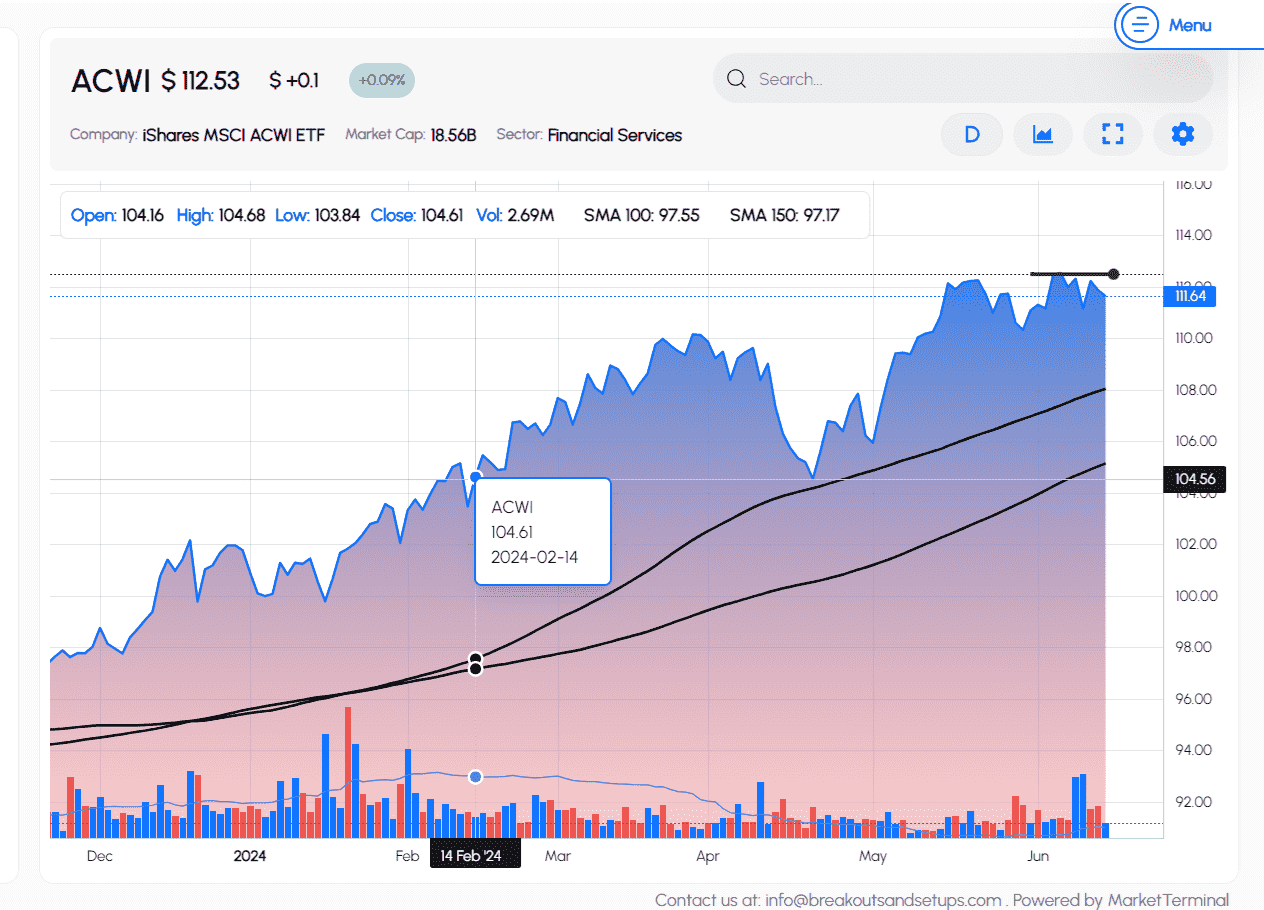
Task: Click the Jun label on time axis
Action: (1038, 856)
